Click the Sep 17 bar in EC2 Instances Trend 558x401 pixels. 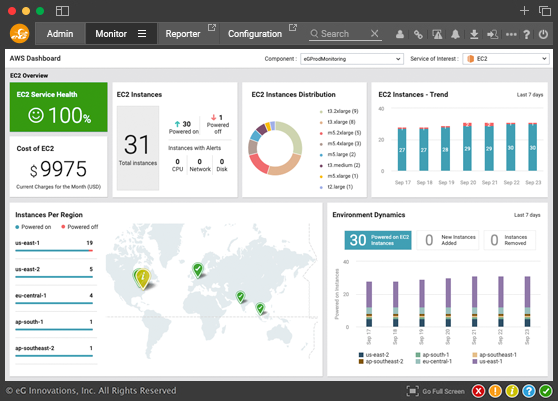click(x=402, y=149)
